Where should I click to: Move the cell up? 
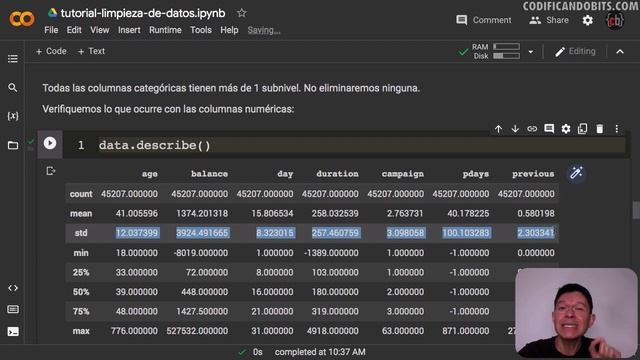pyautogui.click(x=498, y=129)
